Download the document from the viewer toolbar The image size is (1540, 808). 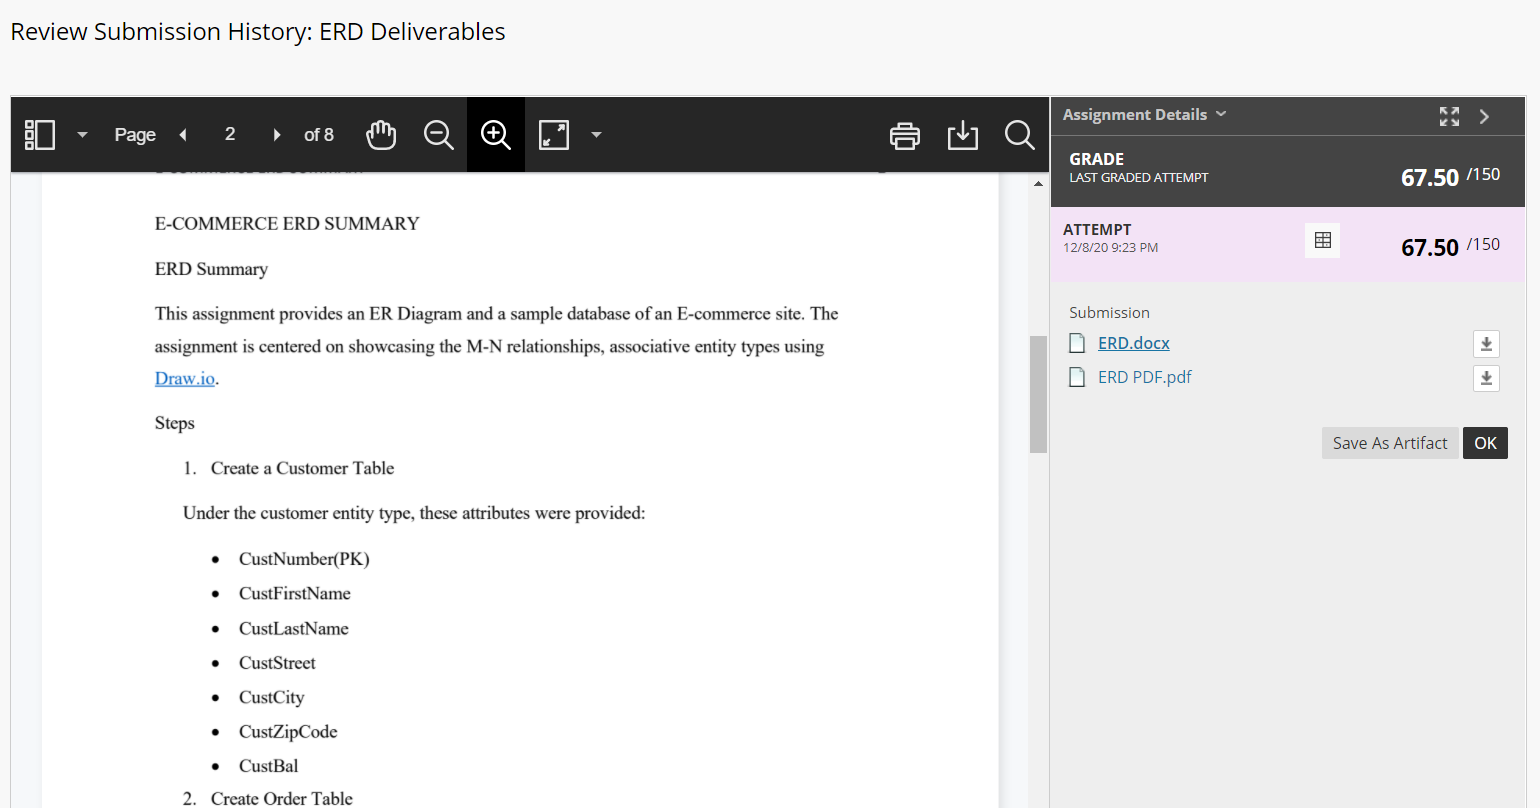coord(963,135)
